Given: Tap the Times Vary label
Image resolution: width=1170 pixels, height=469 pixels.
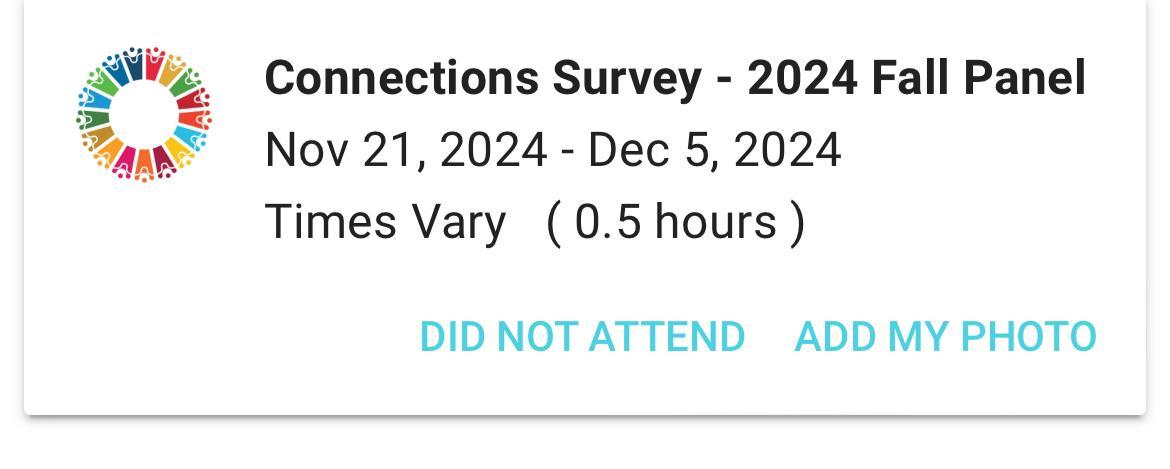Looking at the screenshot, I should coord(385,221).
